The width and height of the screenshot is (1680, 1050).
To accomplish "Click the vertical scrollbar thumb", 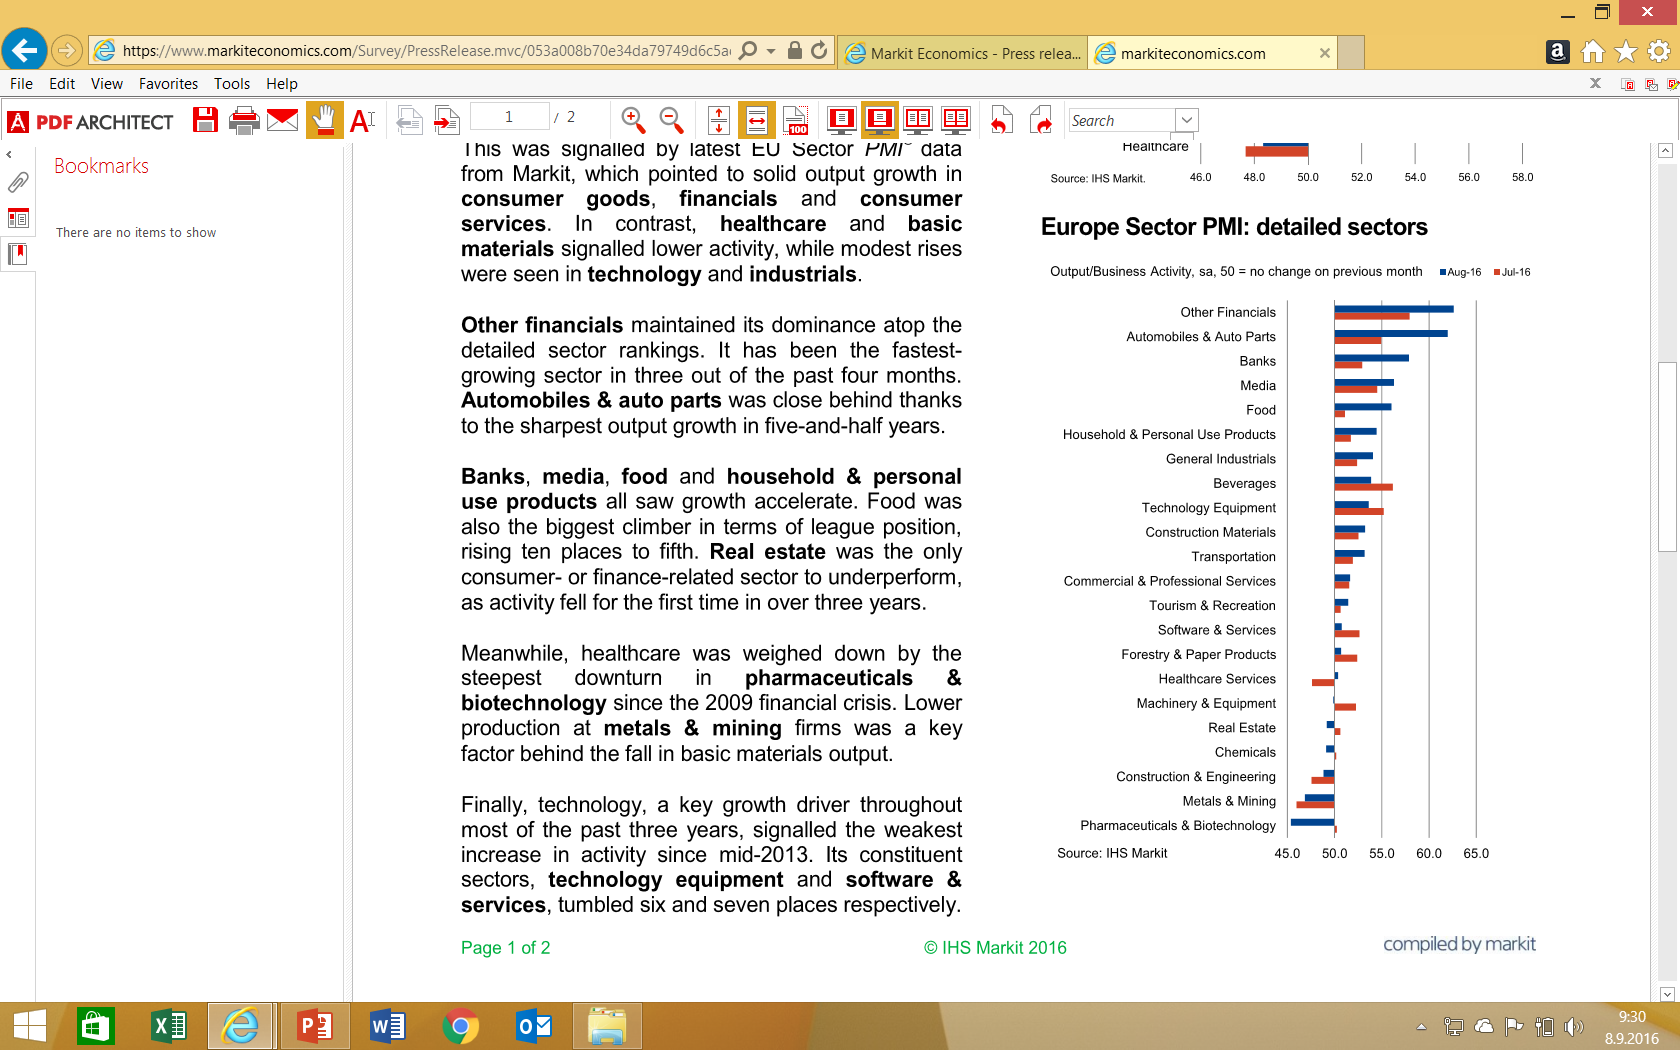I will (x=1666, y=456).
